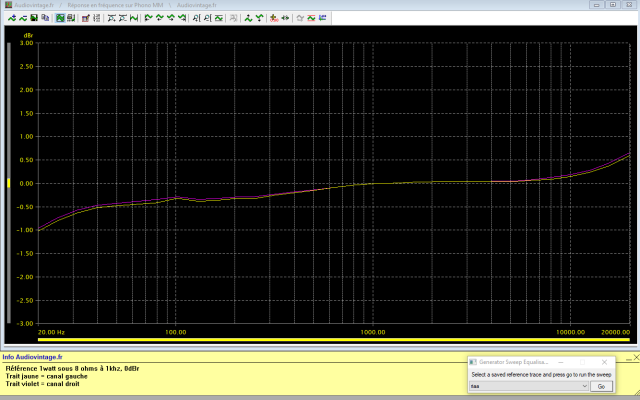Maximize the main Audiovintage.fr window
This screenshot has height=400, width=640.
[613, 5]
